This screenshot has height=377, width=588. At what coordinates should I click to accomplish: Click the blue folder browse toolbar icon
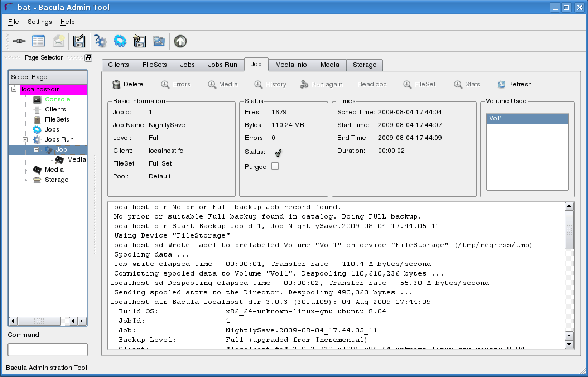(x=159, y=41)
